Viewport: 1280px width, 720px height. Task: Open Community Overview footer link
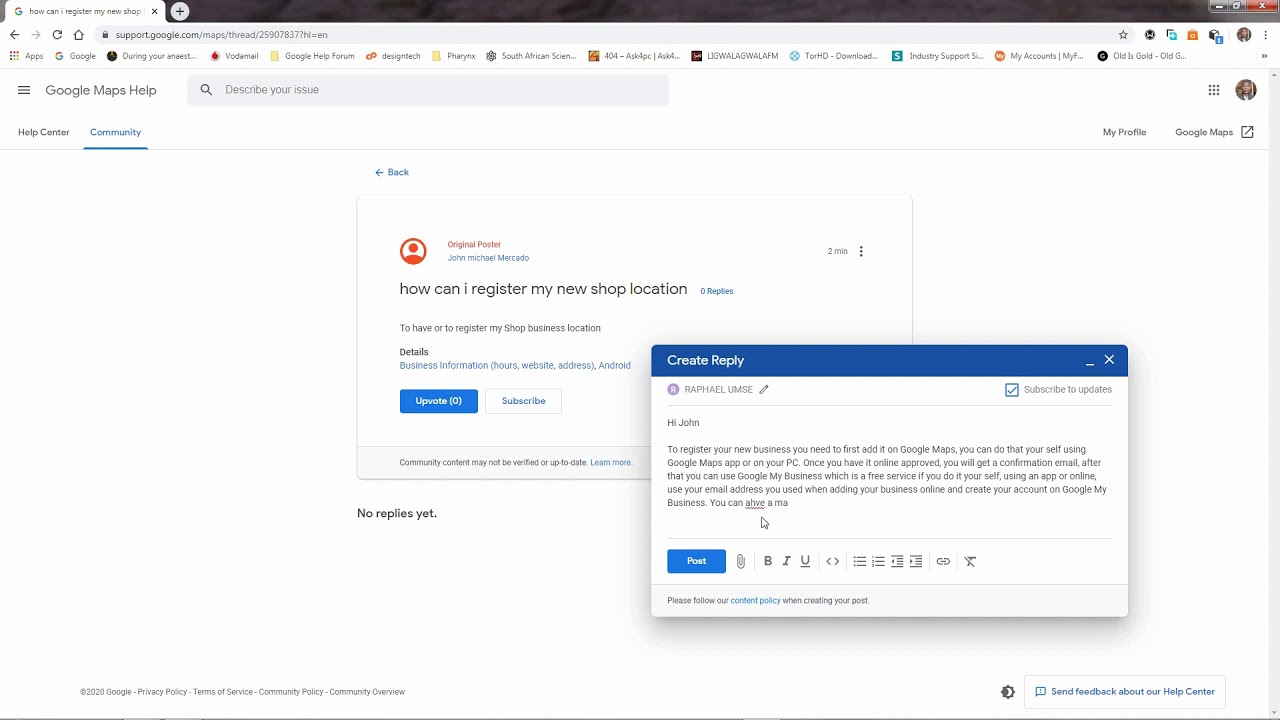[367, 692]
